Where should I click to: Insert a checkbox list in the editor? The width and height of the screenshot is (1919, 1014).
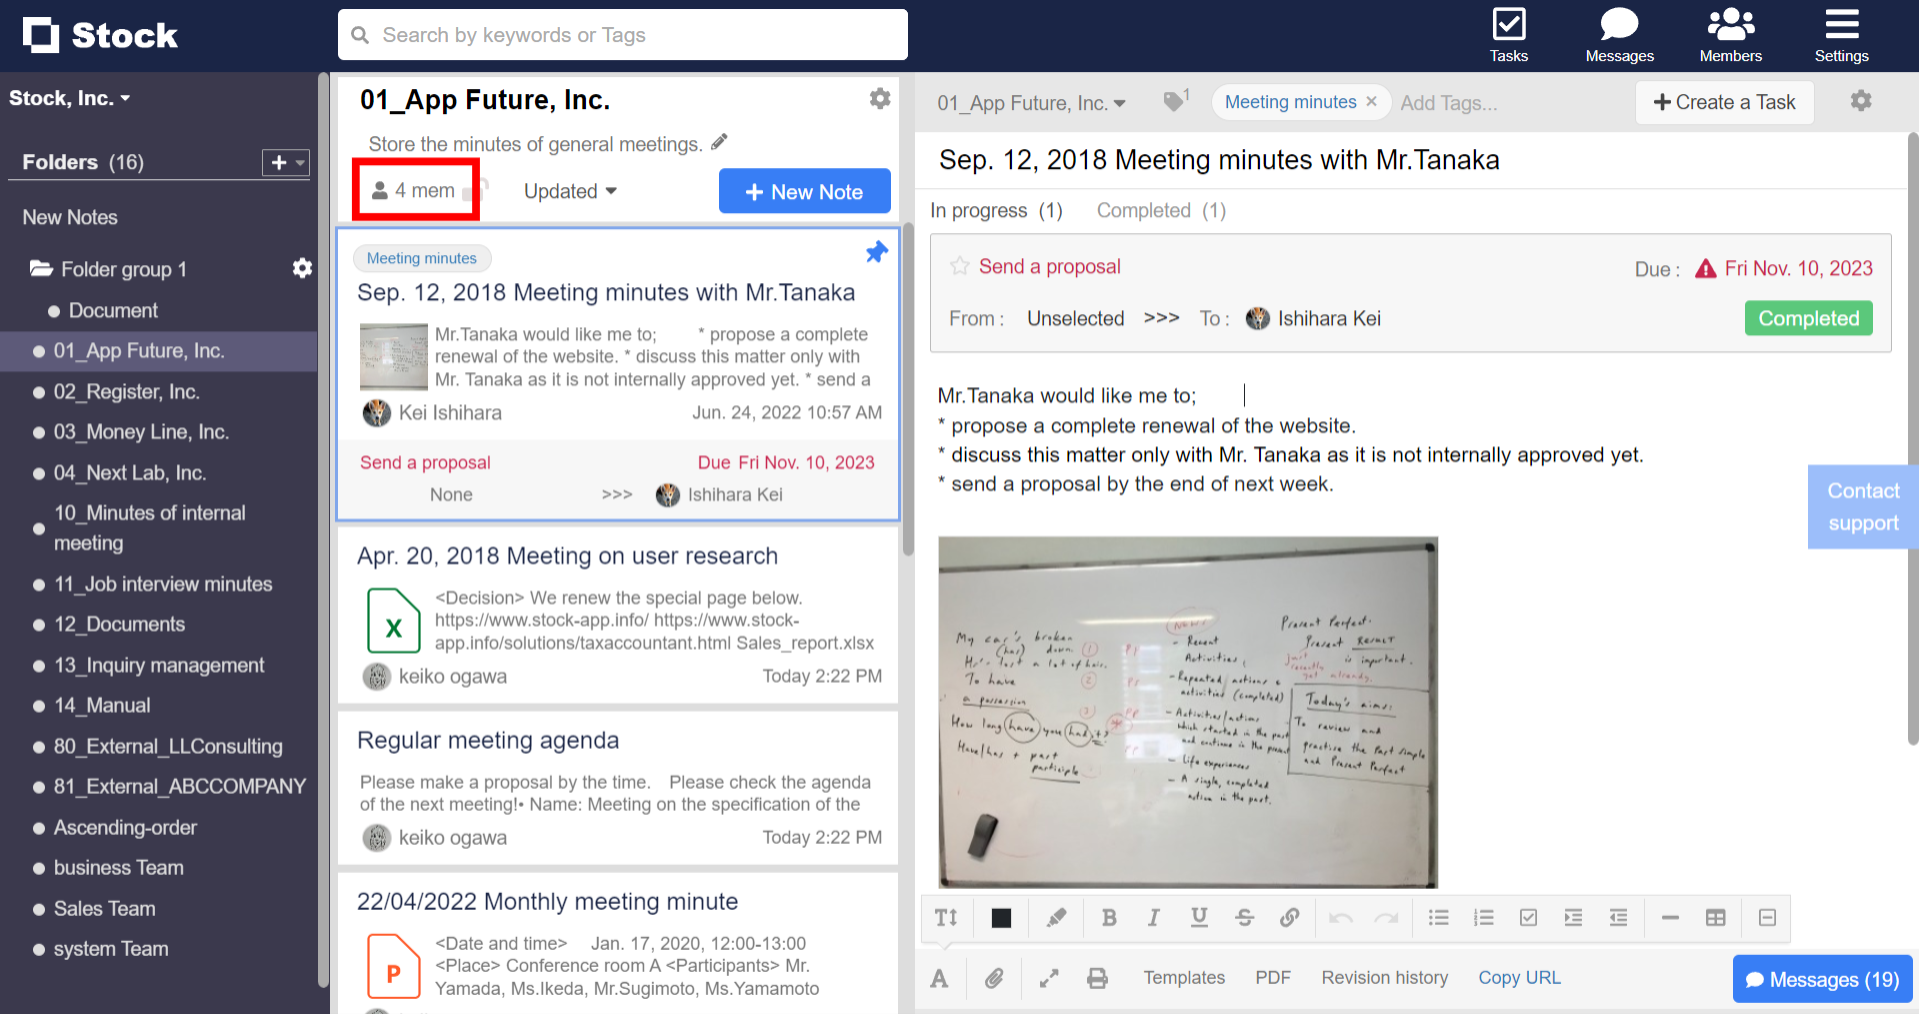point(1528,917)
